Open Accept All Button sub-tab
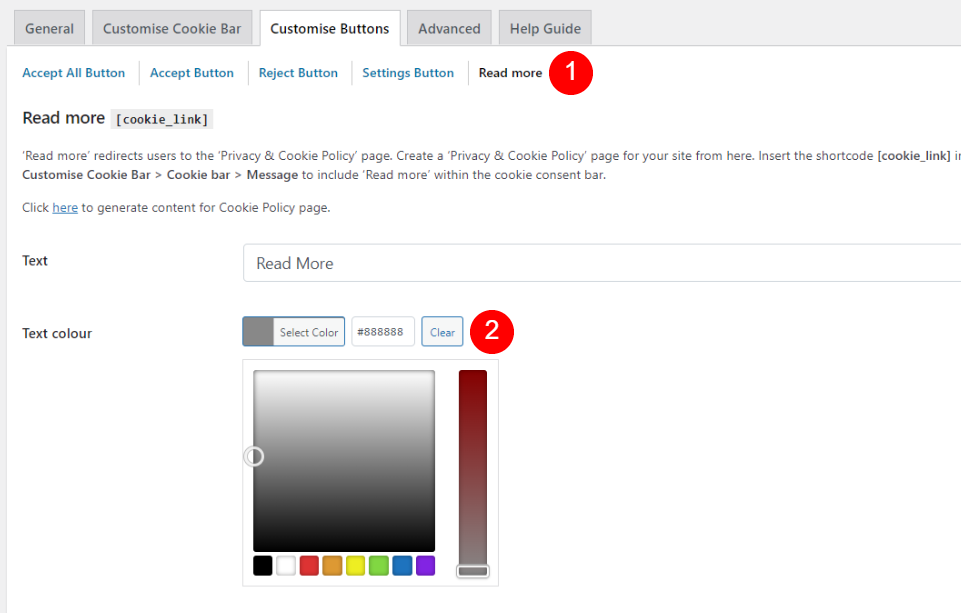Image resolution: width=961 pixels, height=613 pixels. [74, 73]
